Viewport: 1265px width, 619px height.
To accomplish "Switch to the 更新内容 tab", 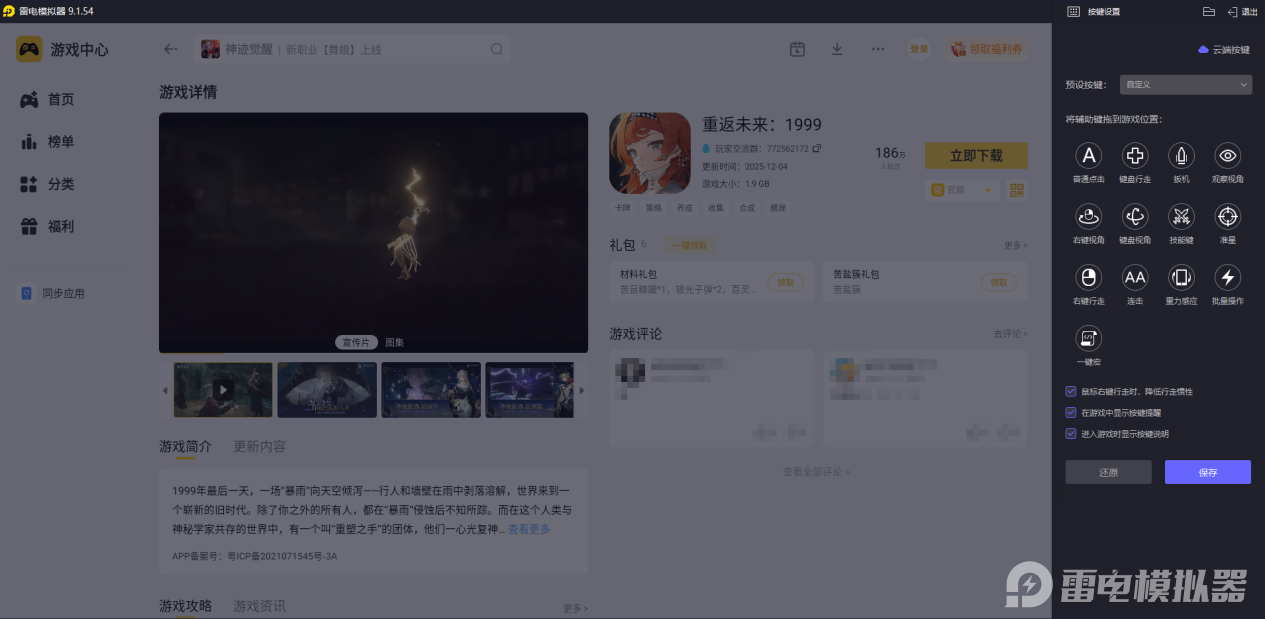I will (259, 447).
